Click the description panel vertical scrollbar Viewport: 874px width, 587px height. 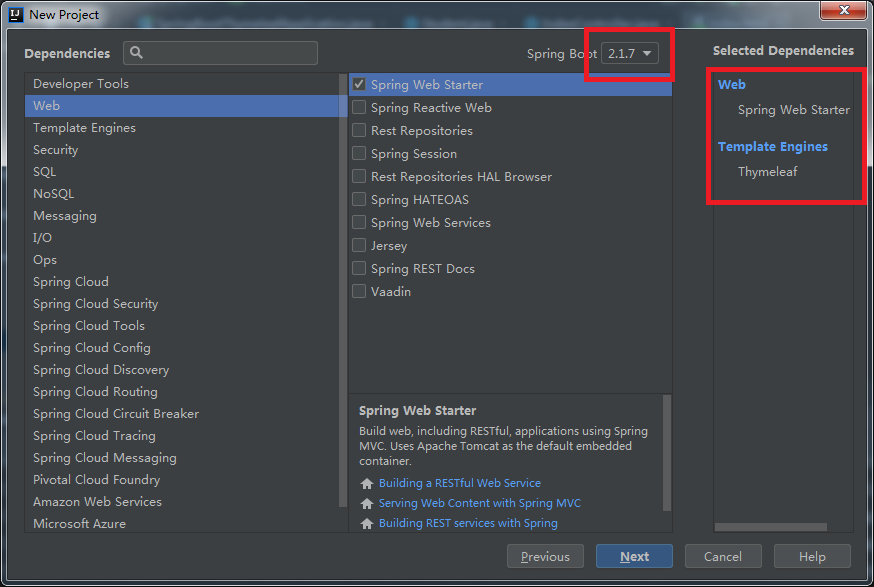coord(667,453)
